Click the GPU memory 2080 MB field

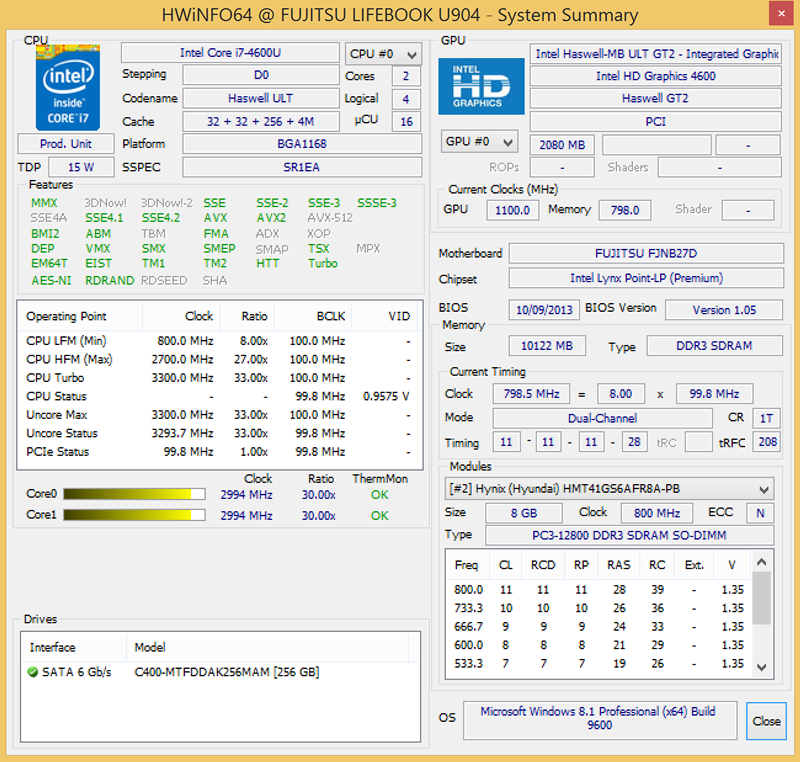pyautogui.click(x=562, y=145)
